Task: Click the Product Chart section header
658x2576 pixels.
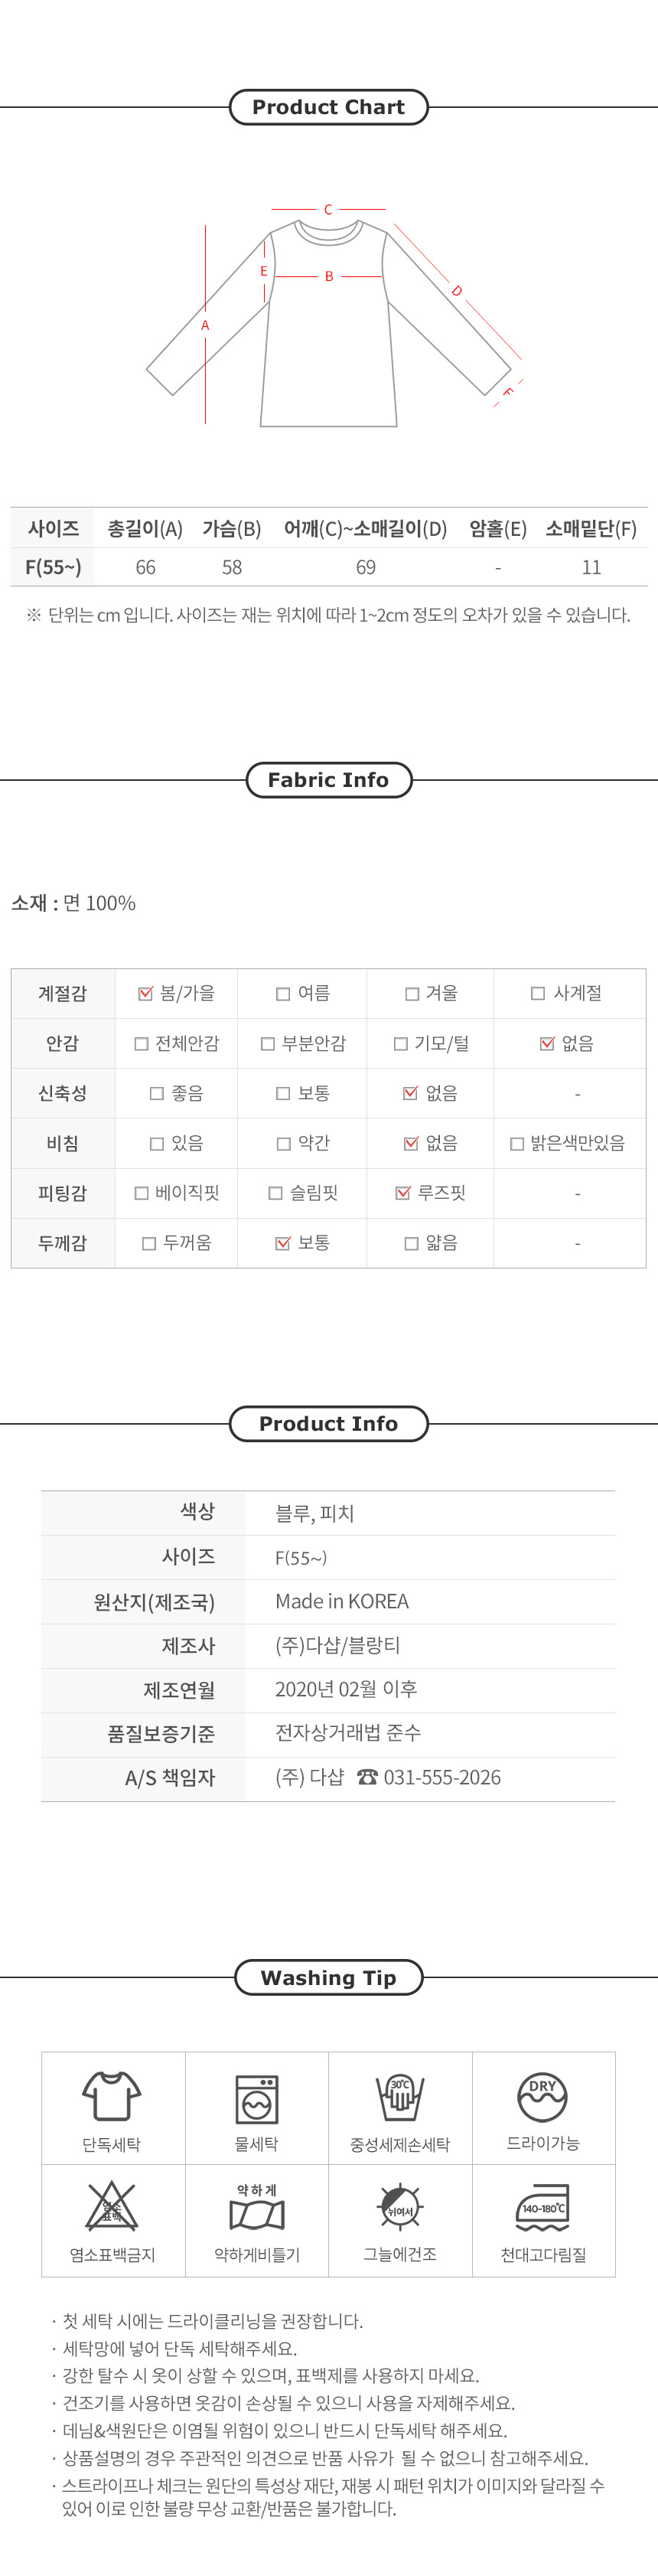Action: pyautogui.click(x=328, y=107)
